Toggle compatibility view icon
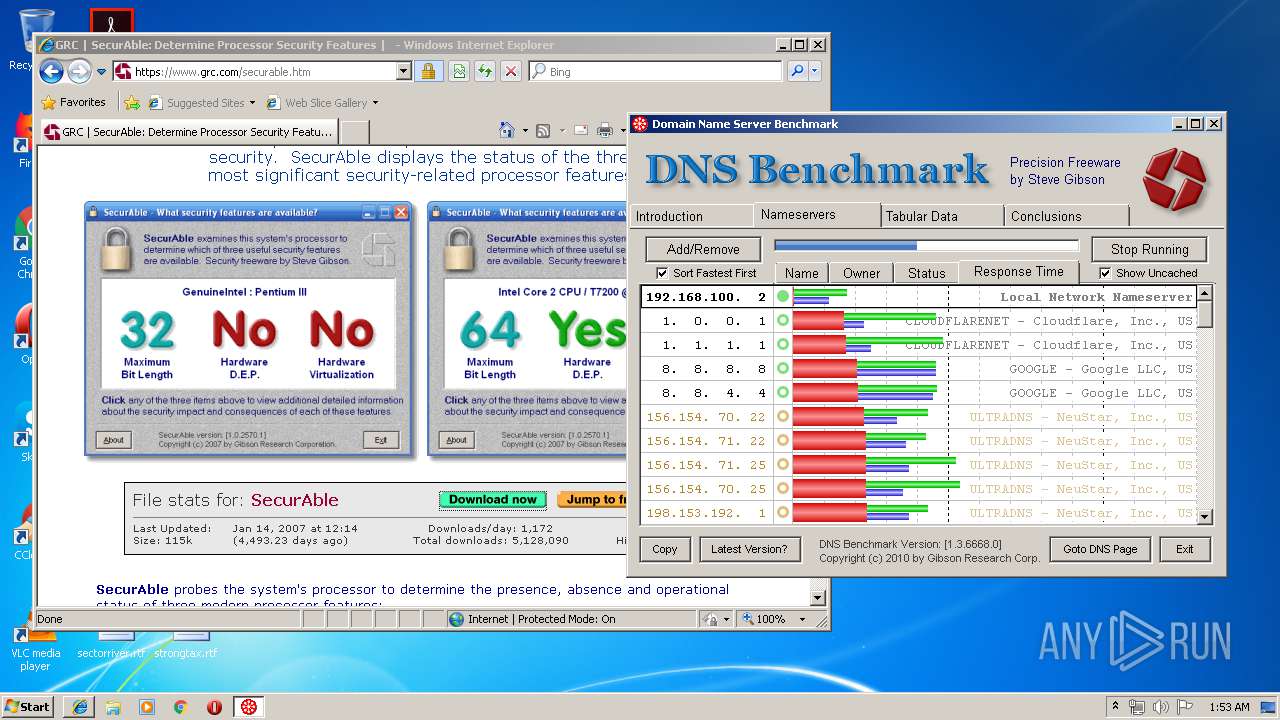This screenshot has width=1280, height=720. [x=459, y=72]
